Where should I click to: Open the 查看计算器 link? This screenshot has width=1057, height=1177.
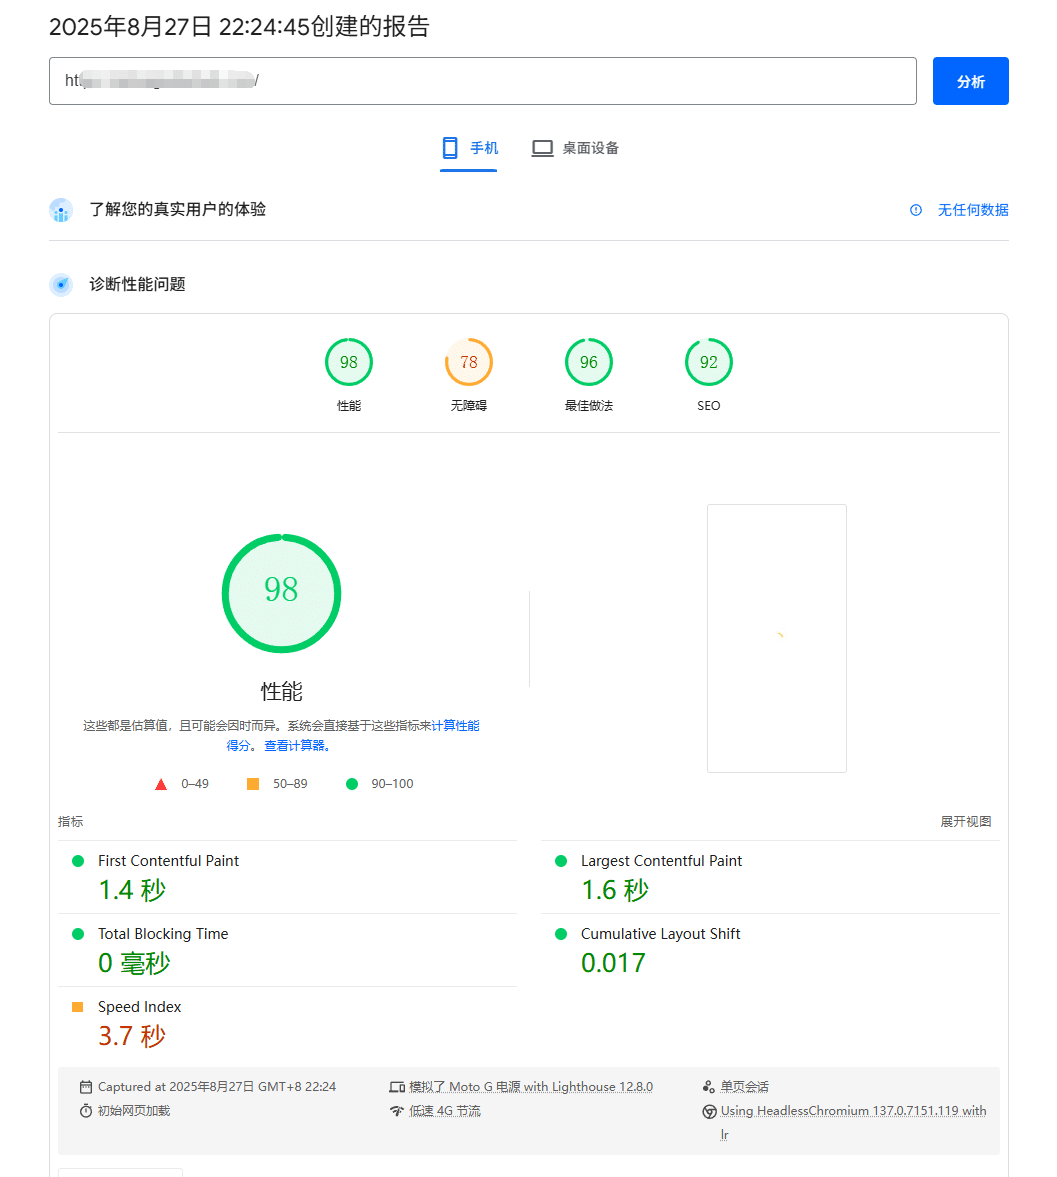pyautogui.click(x=297, y=746)
